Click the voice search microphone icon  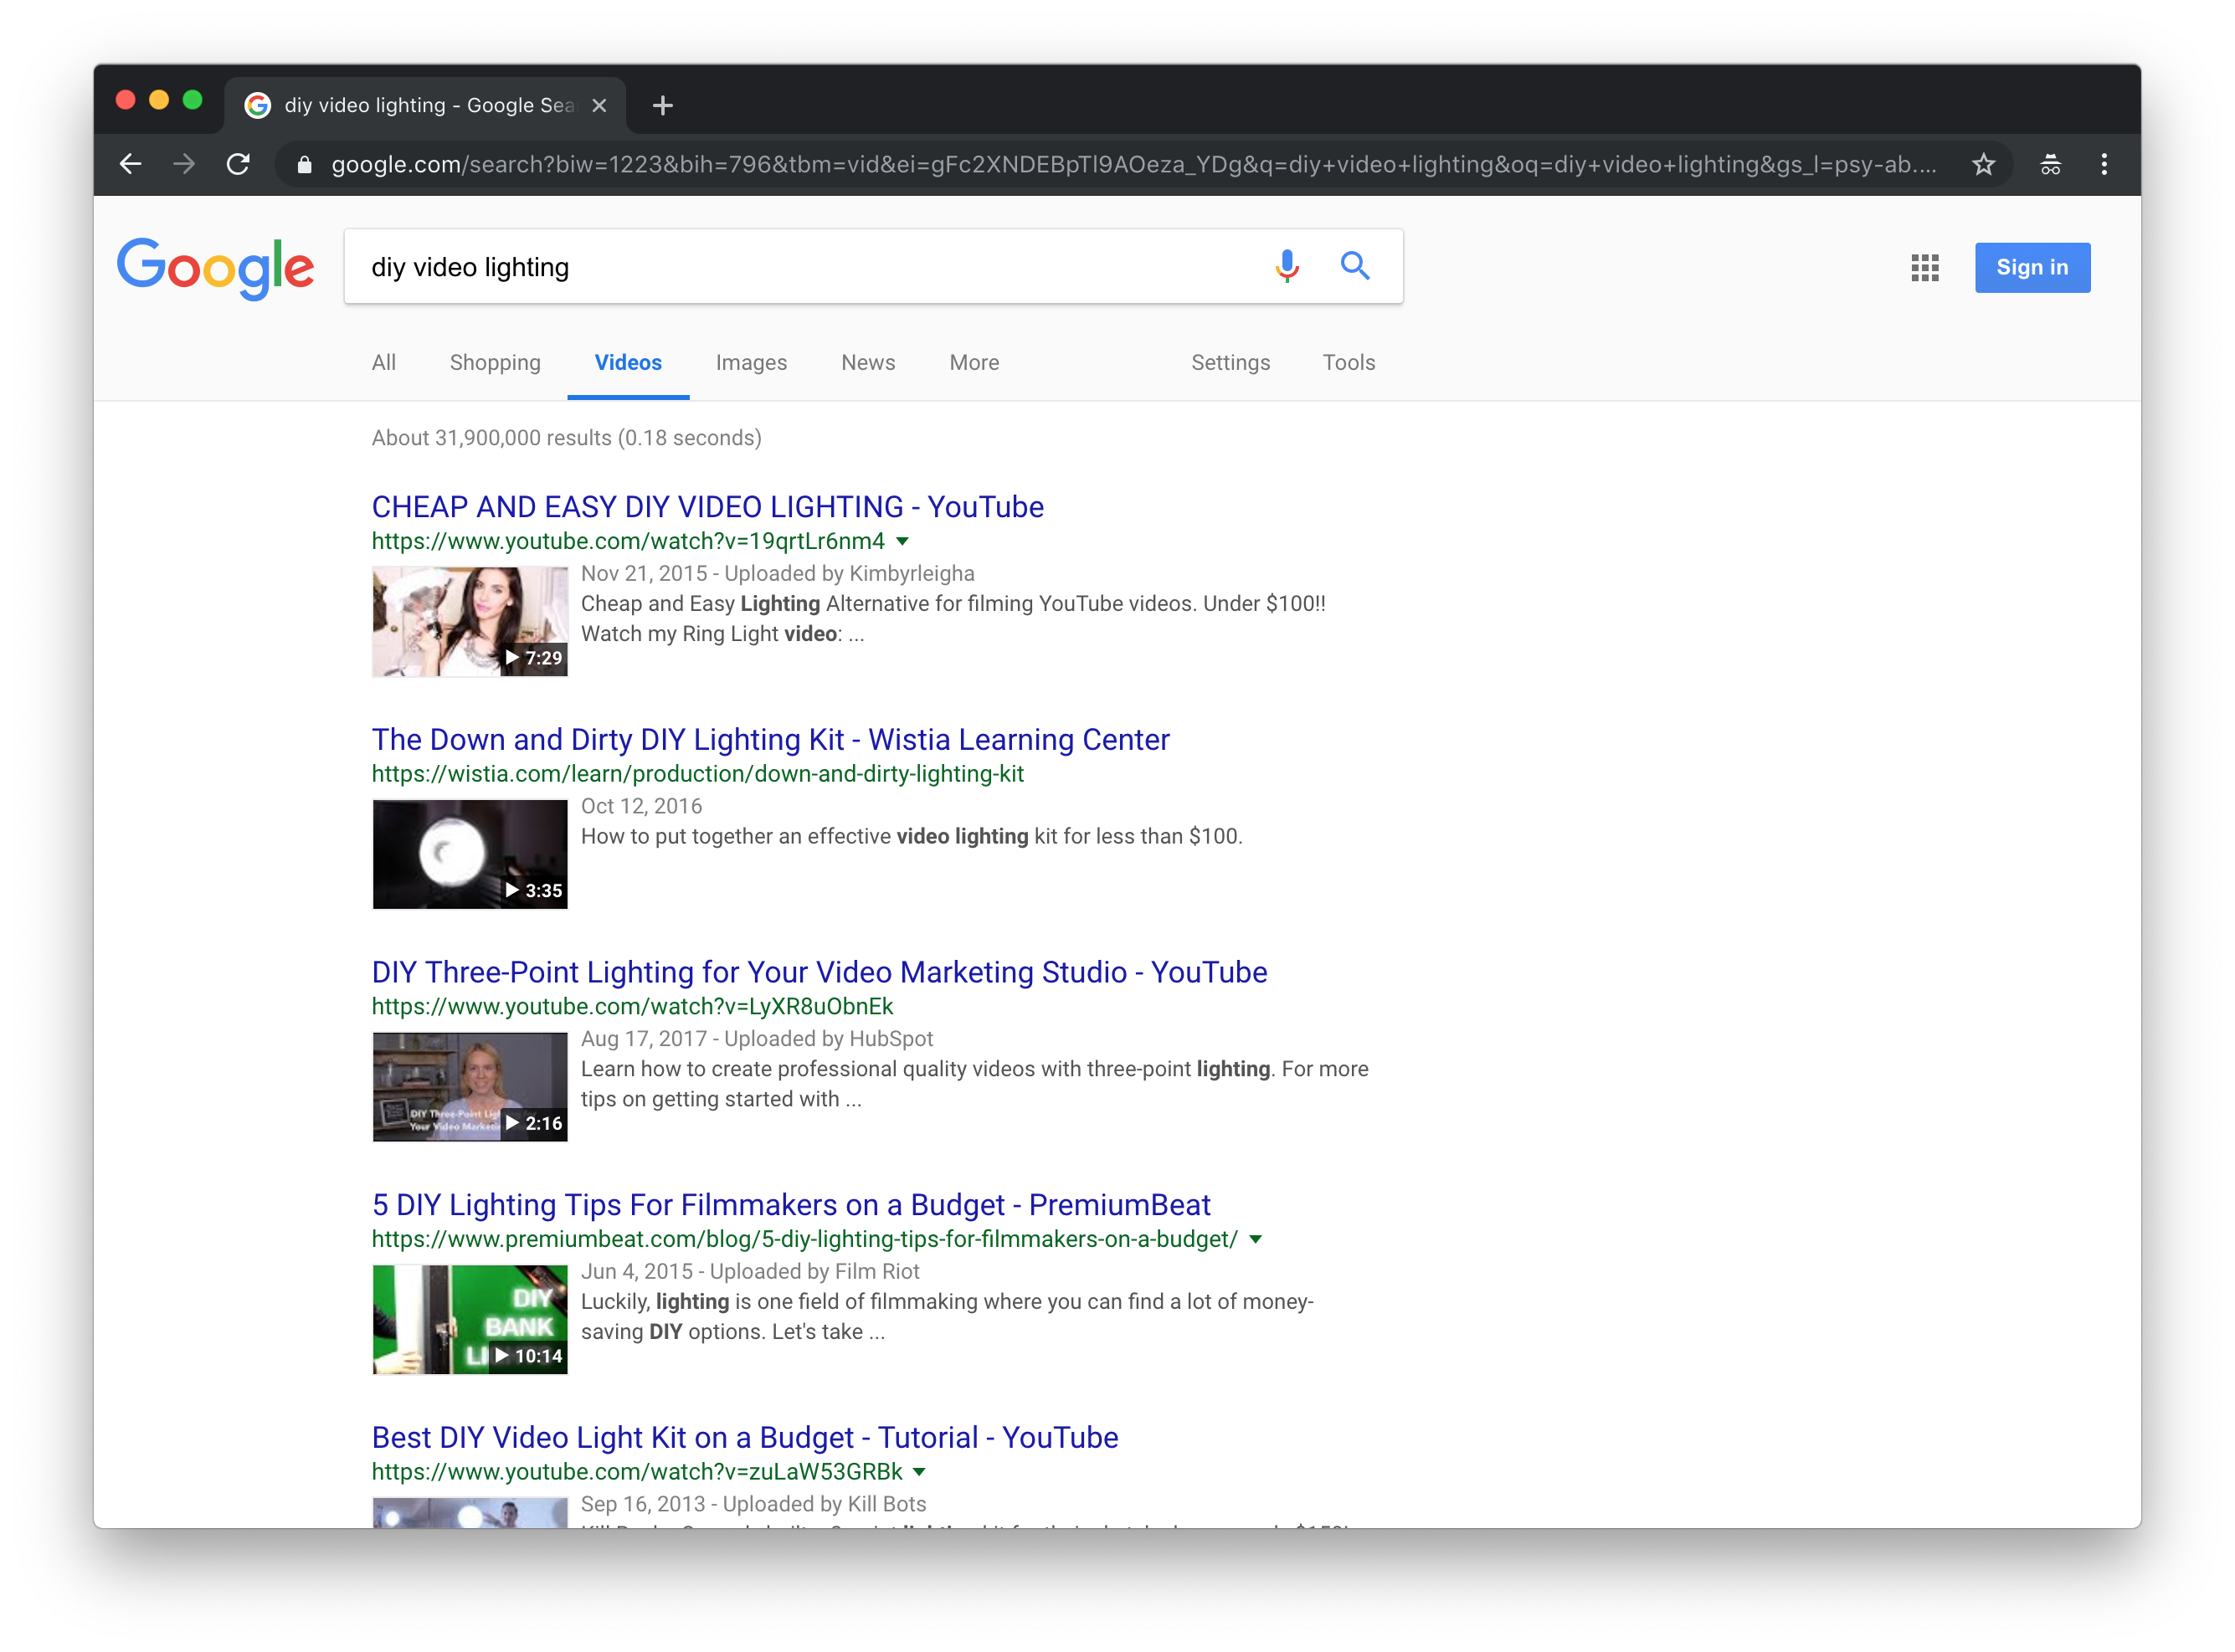click(1287, 266)
